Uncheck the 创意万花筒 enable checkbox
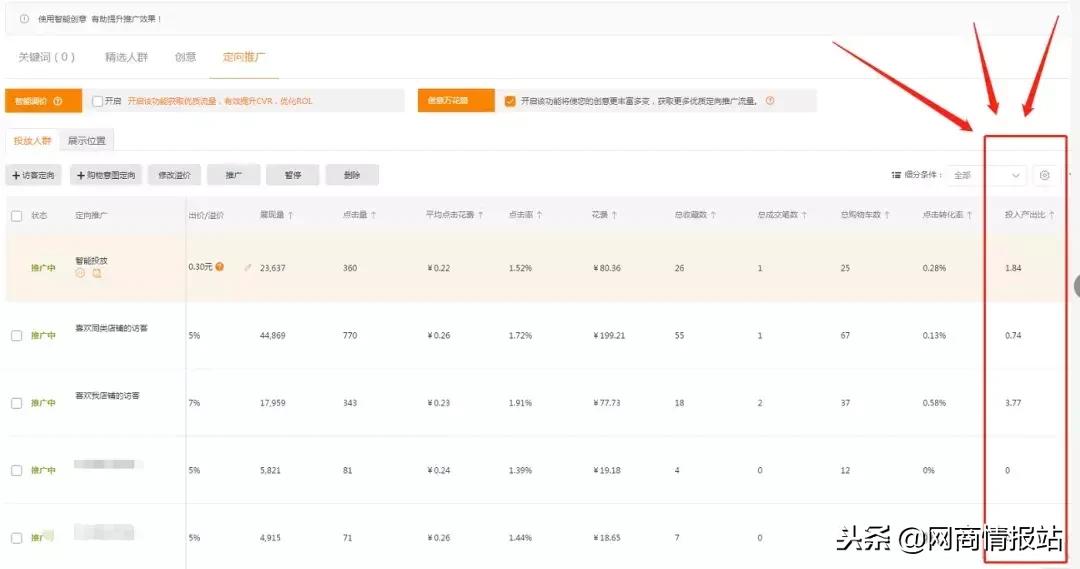 [x=510, y=101]
